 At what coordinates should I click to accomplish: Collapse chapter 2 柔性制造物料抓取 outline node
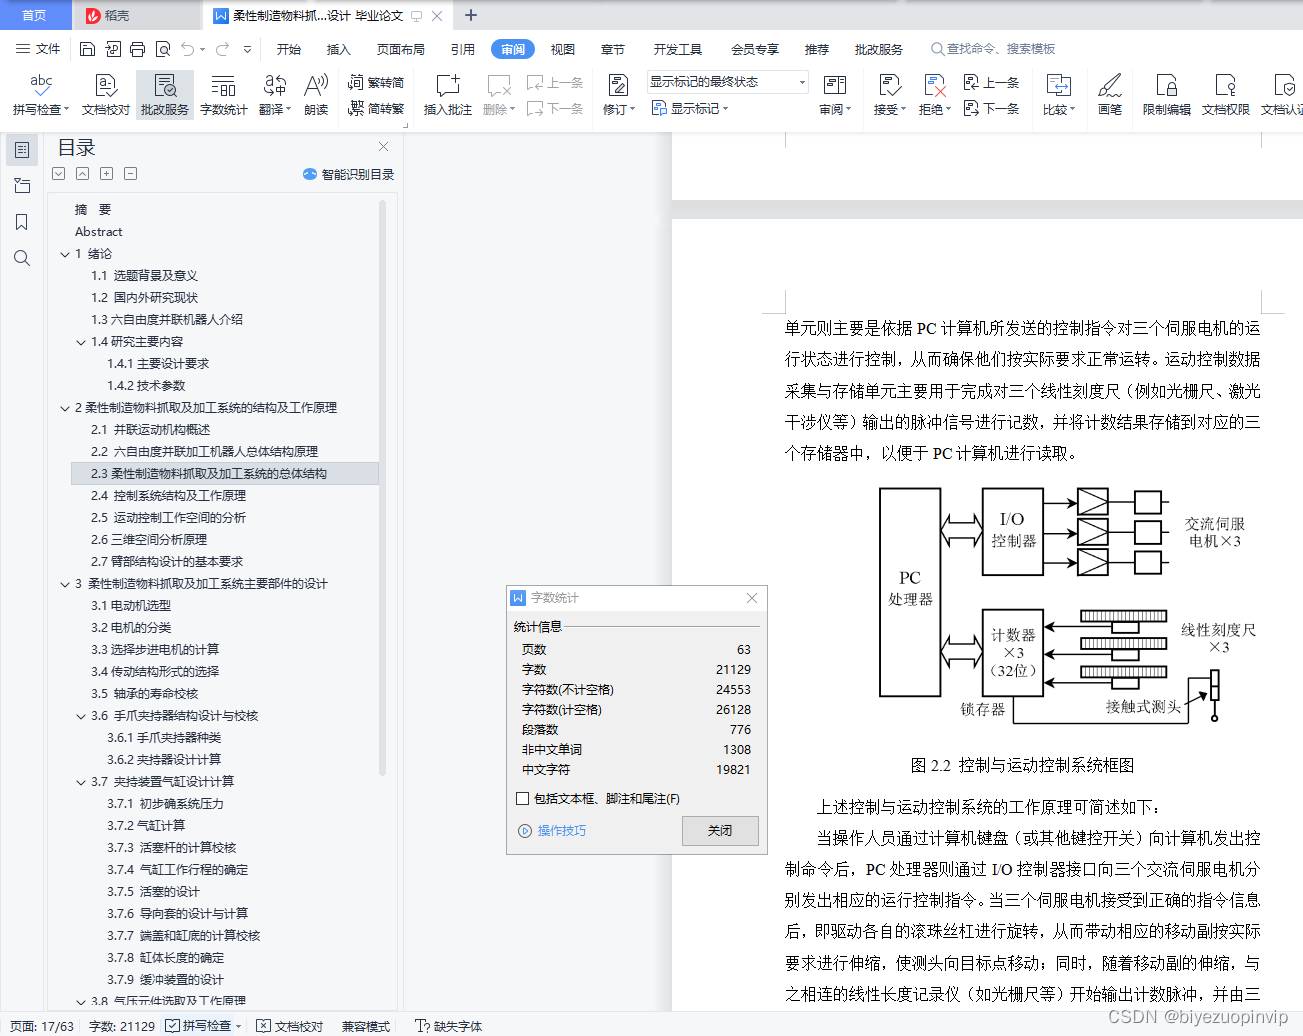pos(65,408)
